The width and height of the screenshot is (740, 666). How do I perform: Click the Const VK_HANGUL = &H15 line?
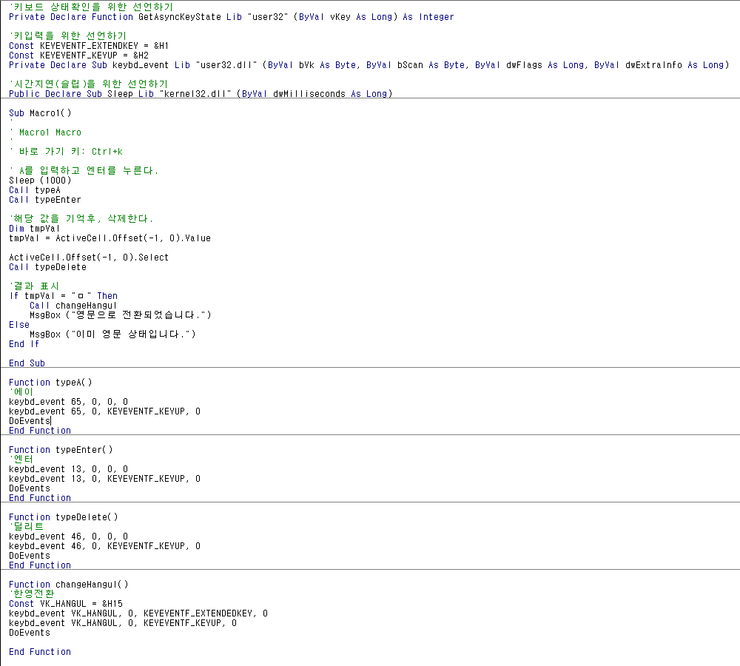click(66, 604)
